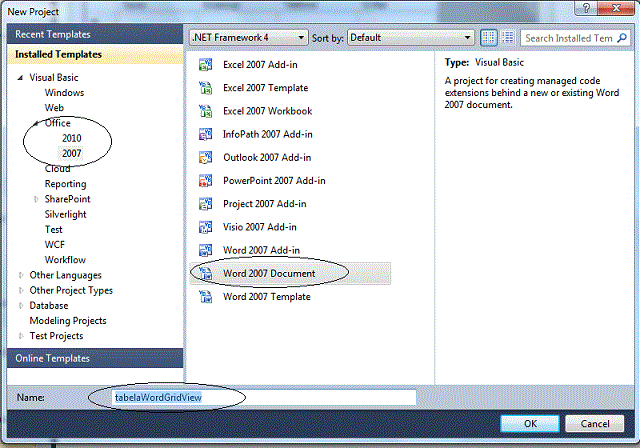Select the Cloud category
The width and height of the screenshot is (640, 448).
pyautogui.click(x=58, y=169)
